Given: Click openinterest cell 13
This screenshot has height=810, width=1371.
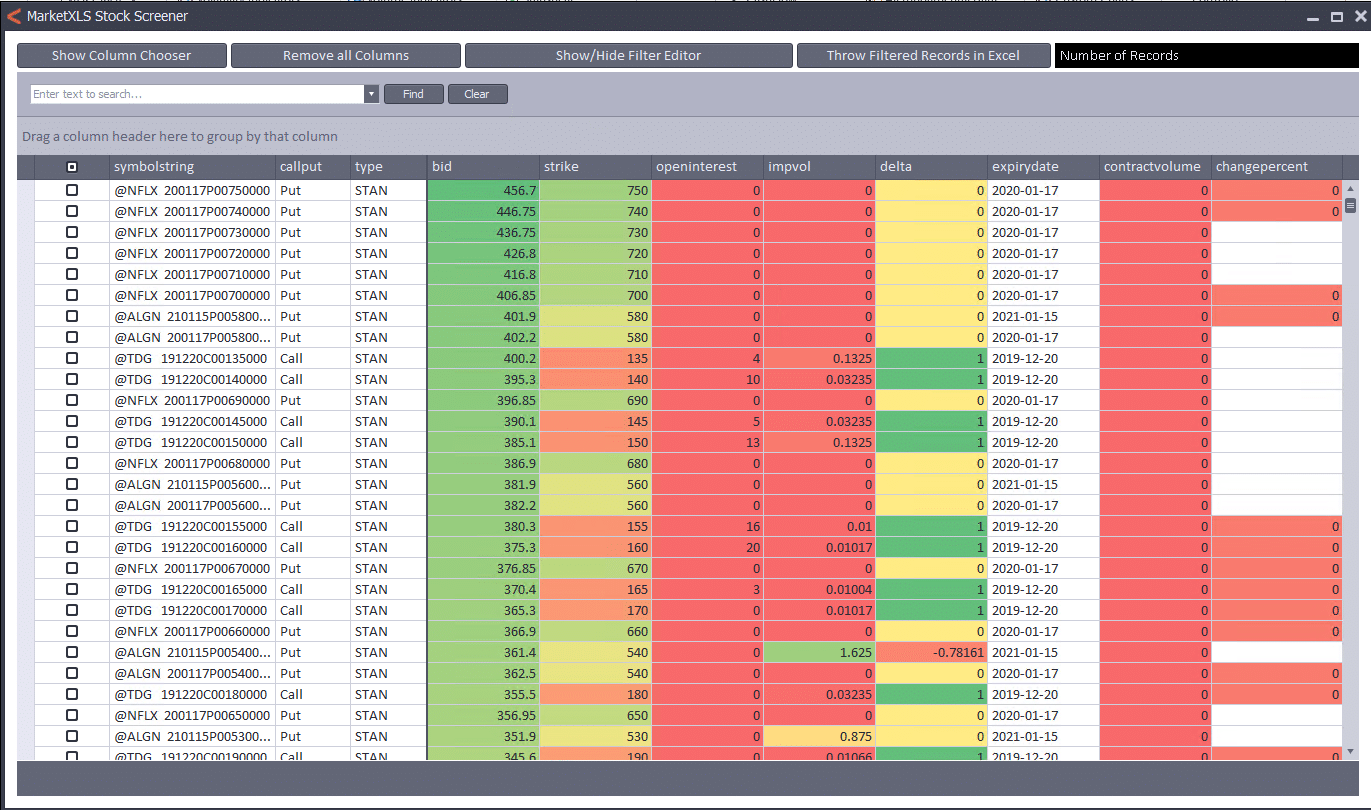Looking at the screenshot, I should [x=707, y=442].
